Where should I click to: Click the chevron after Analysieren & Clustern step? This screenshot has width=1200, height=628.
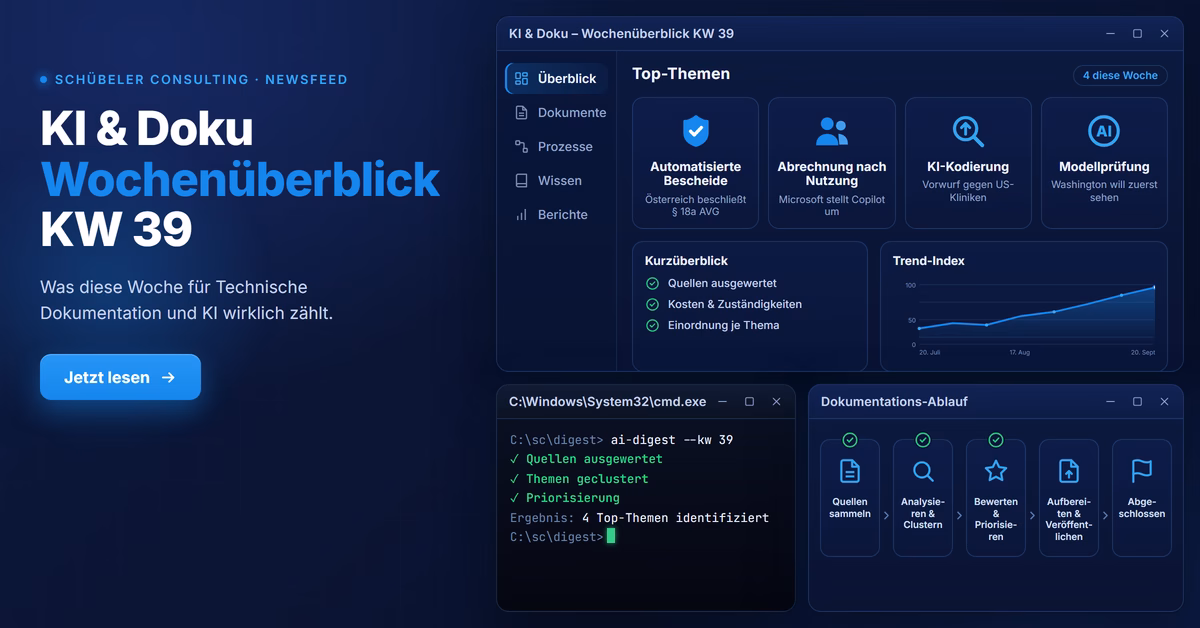click(959, 516)
